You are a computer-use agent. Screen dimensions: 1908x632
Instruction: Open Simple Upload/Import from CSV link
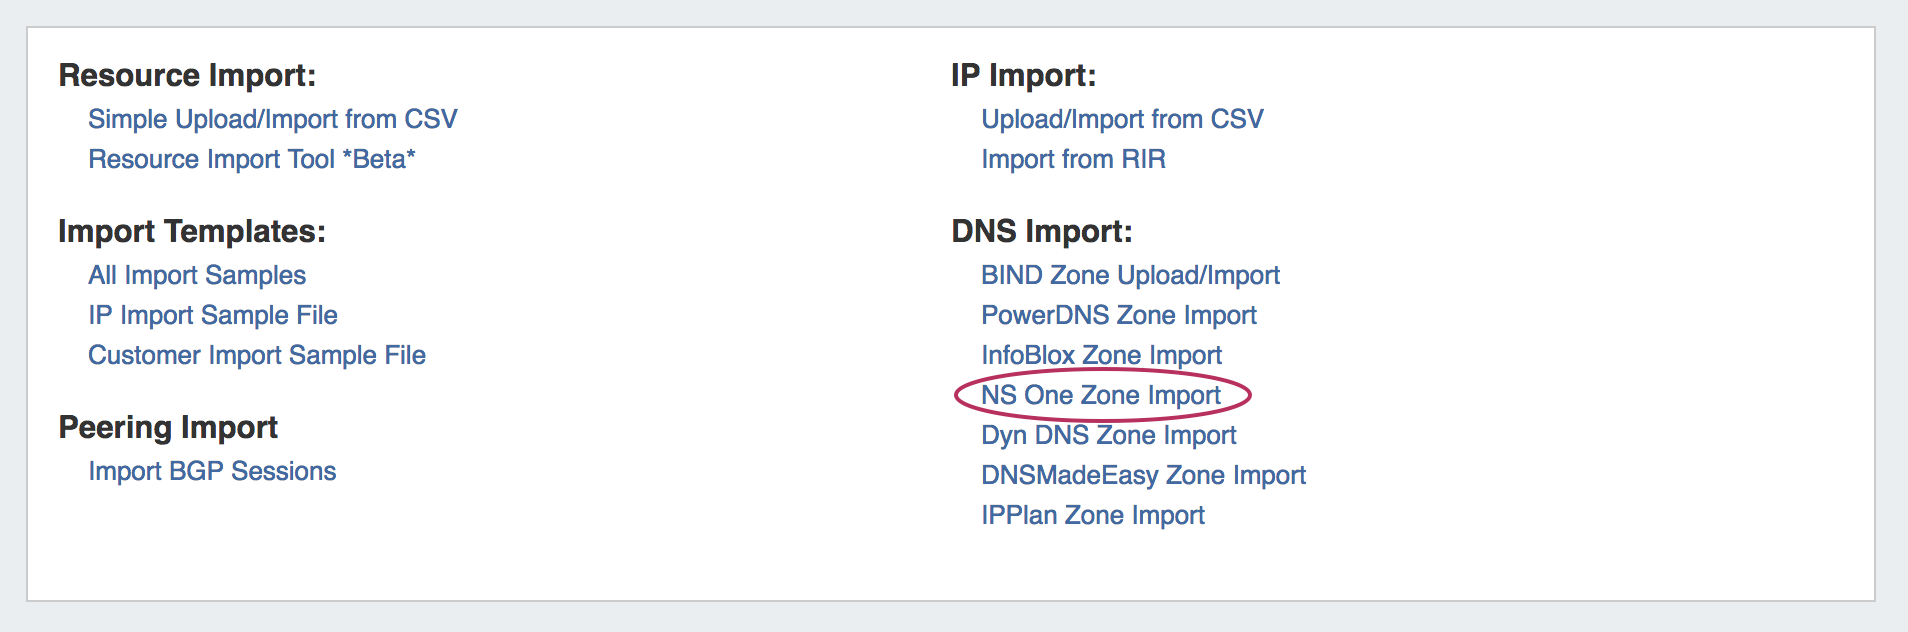coord(272,119)
